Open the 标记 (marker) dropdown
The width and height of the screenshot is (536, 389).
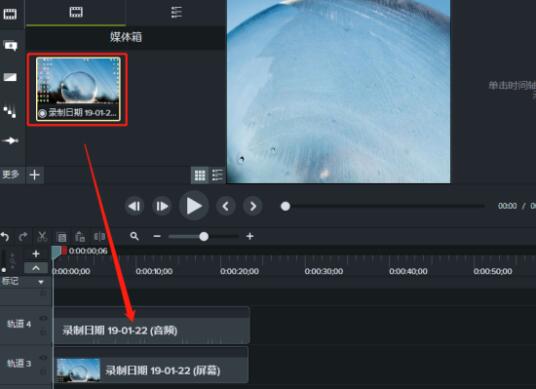click(41, 282)
